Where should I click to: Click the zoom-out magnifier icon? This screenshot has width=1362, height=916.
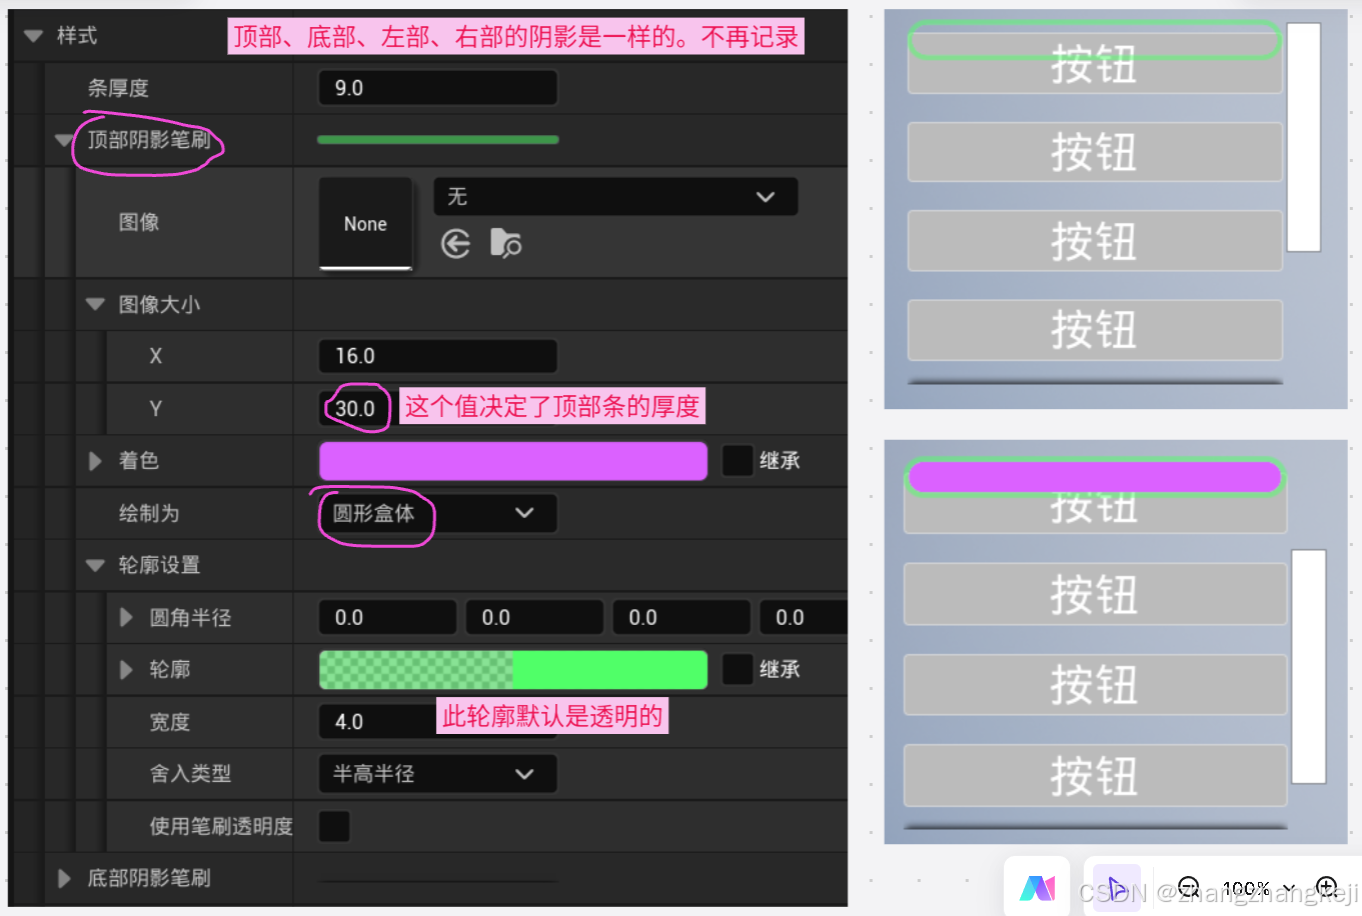pyautogui.click(x=1188, y=887)
